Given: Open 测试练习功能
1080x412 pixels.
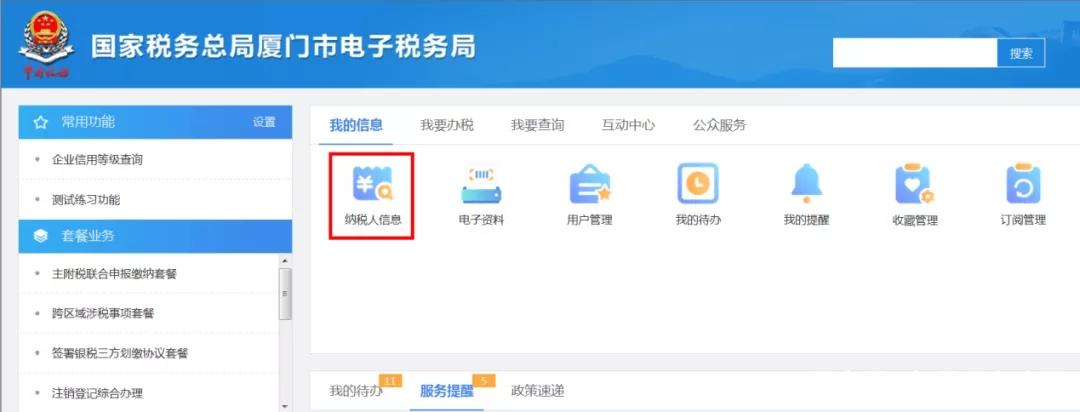Looking at the screenshot, I should (85, 200).
